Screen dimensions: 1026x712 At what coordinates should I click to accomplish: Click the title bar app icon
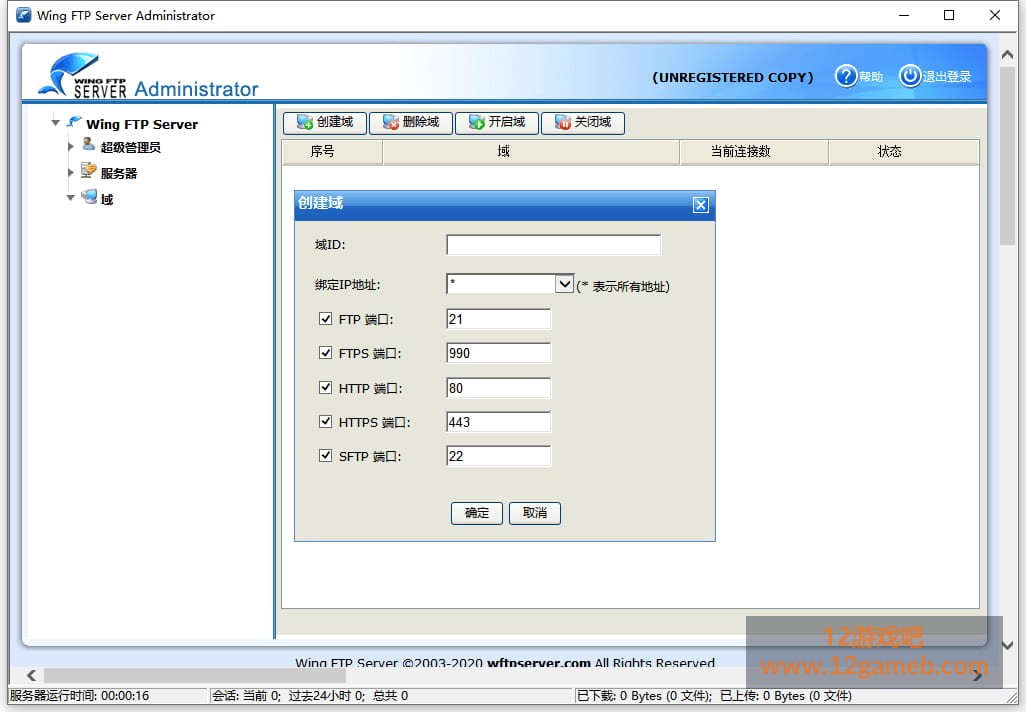coord(24,14)
